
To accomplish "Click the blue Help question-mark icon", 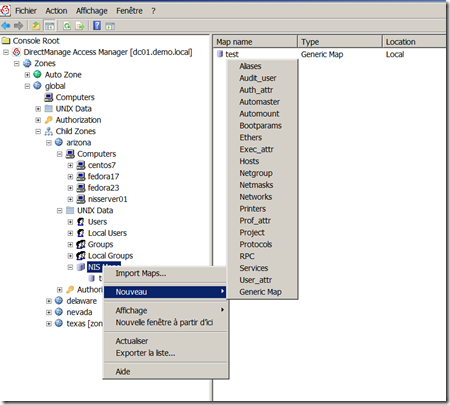I will point(97,26).
